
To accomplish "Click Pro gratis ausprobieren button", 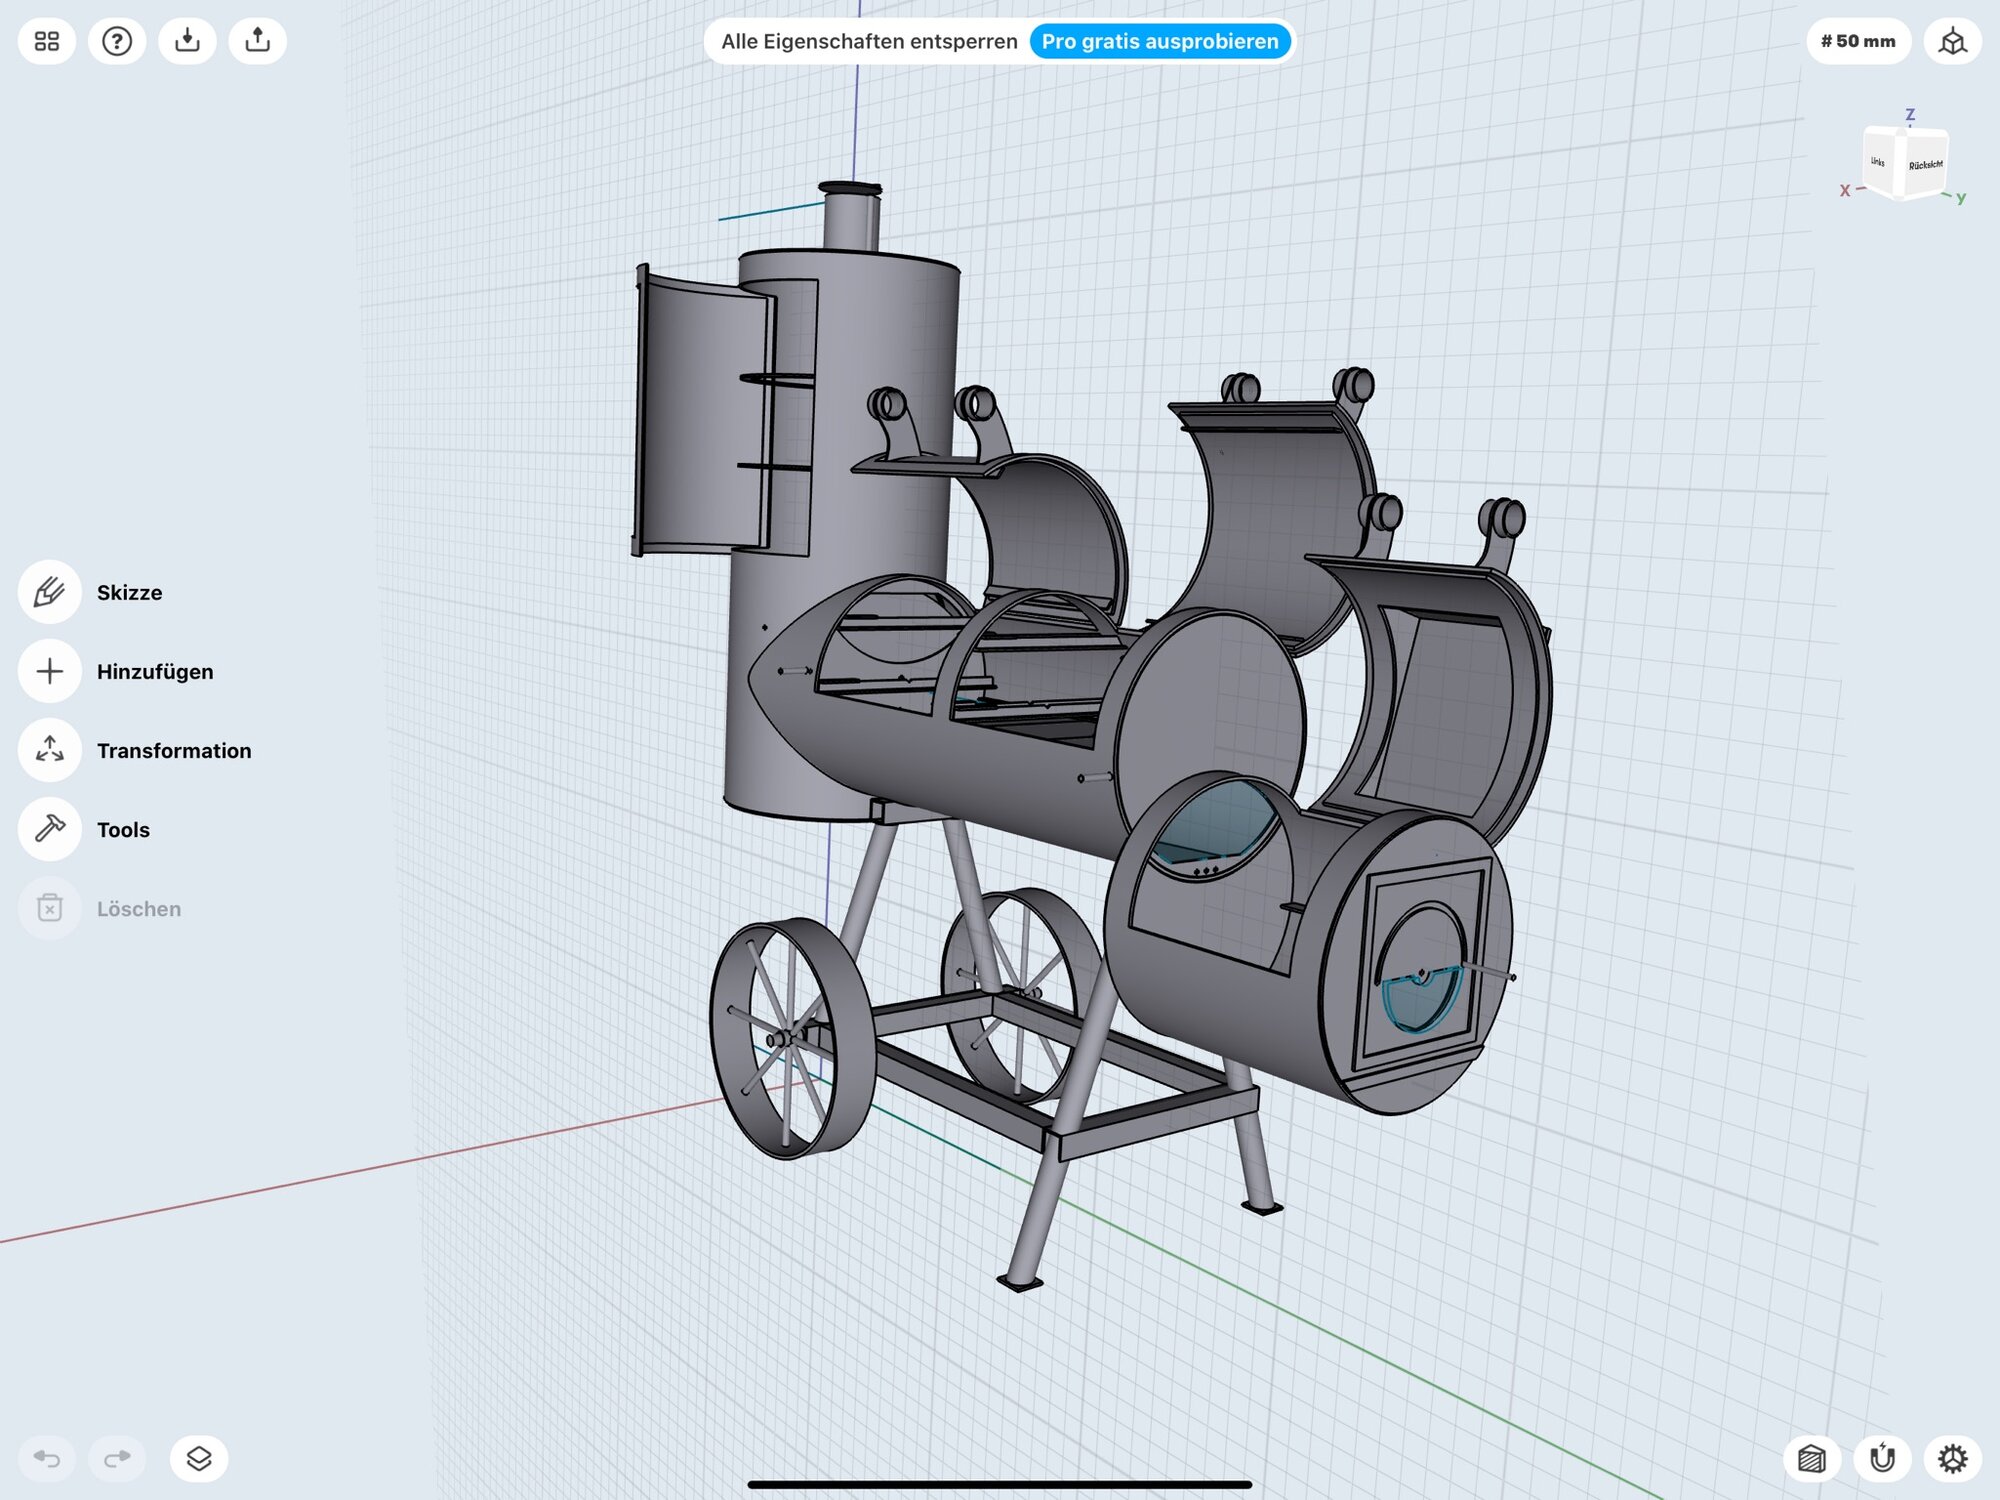I will 1160,41.
